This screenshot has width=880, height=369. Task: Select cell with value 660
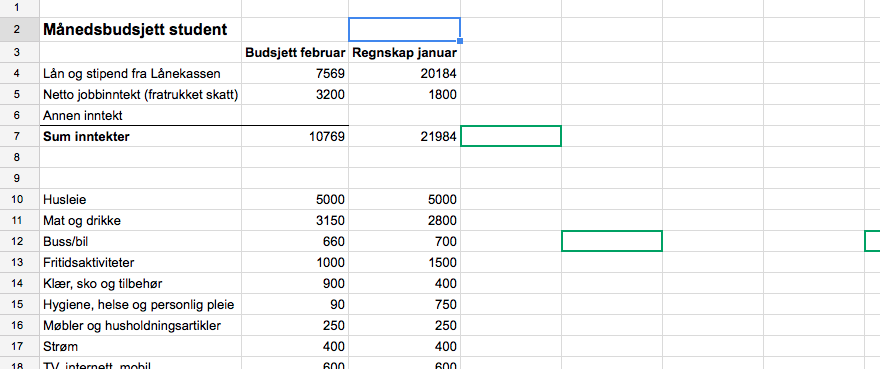pos(295,242)
